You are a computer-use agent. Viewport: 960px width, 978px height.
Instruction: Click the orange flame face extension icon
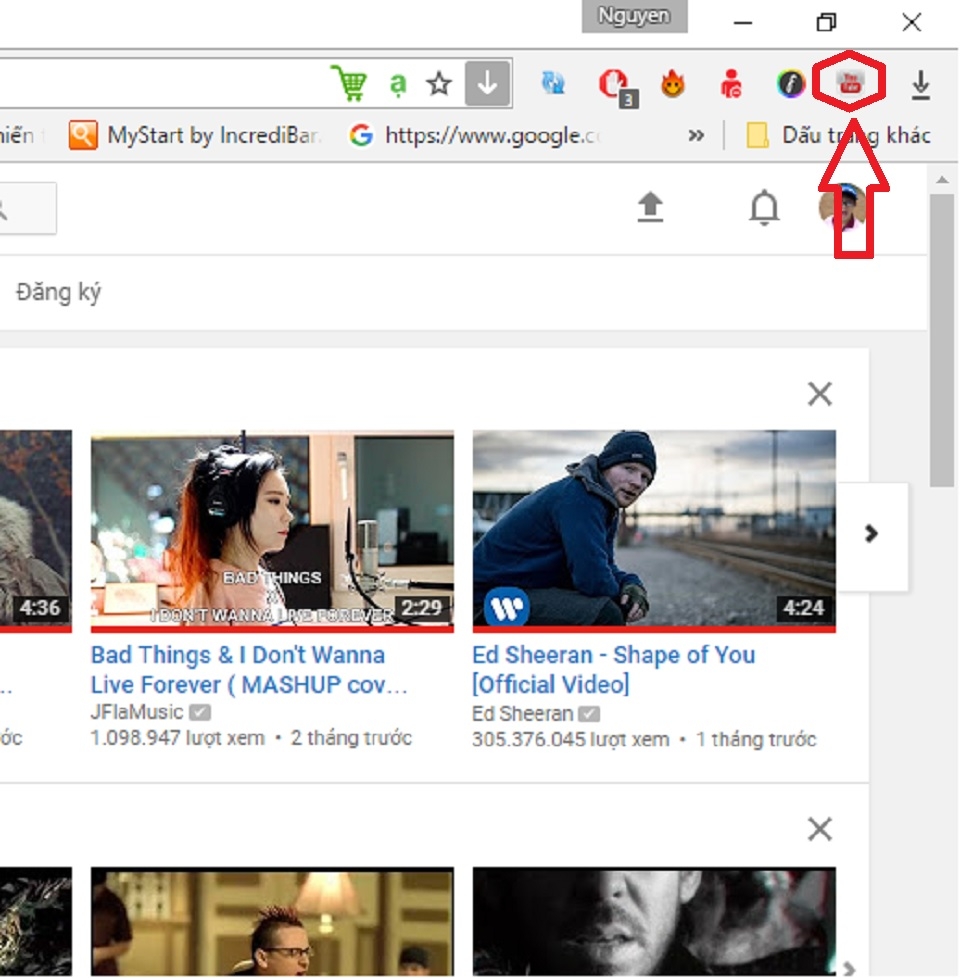pos(672,84)
